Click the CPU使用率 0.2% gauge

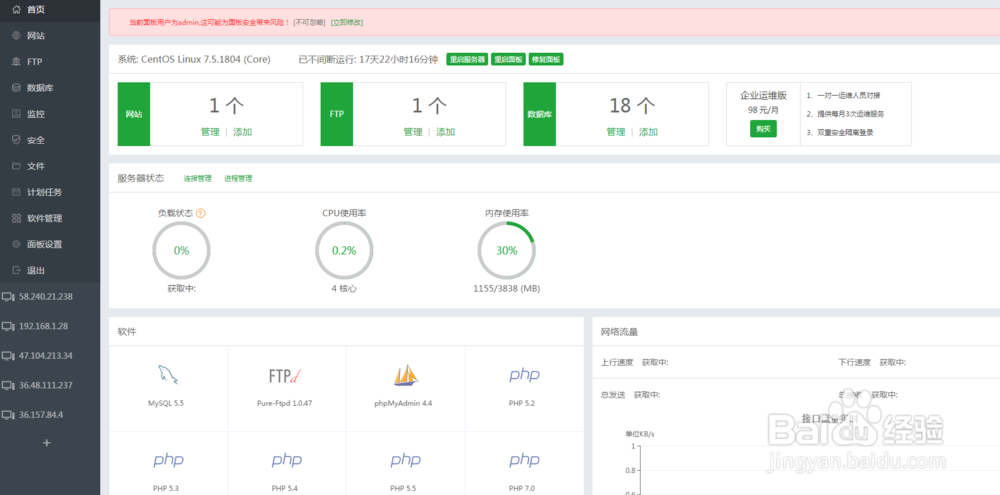click(x=344, y=251)
